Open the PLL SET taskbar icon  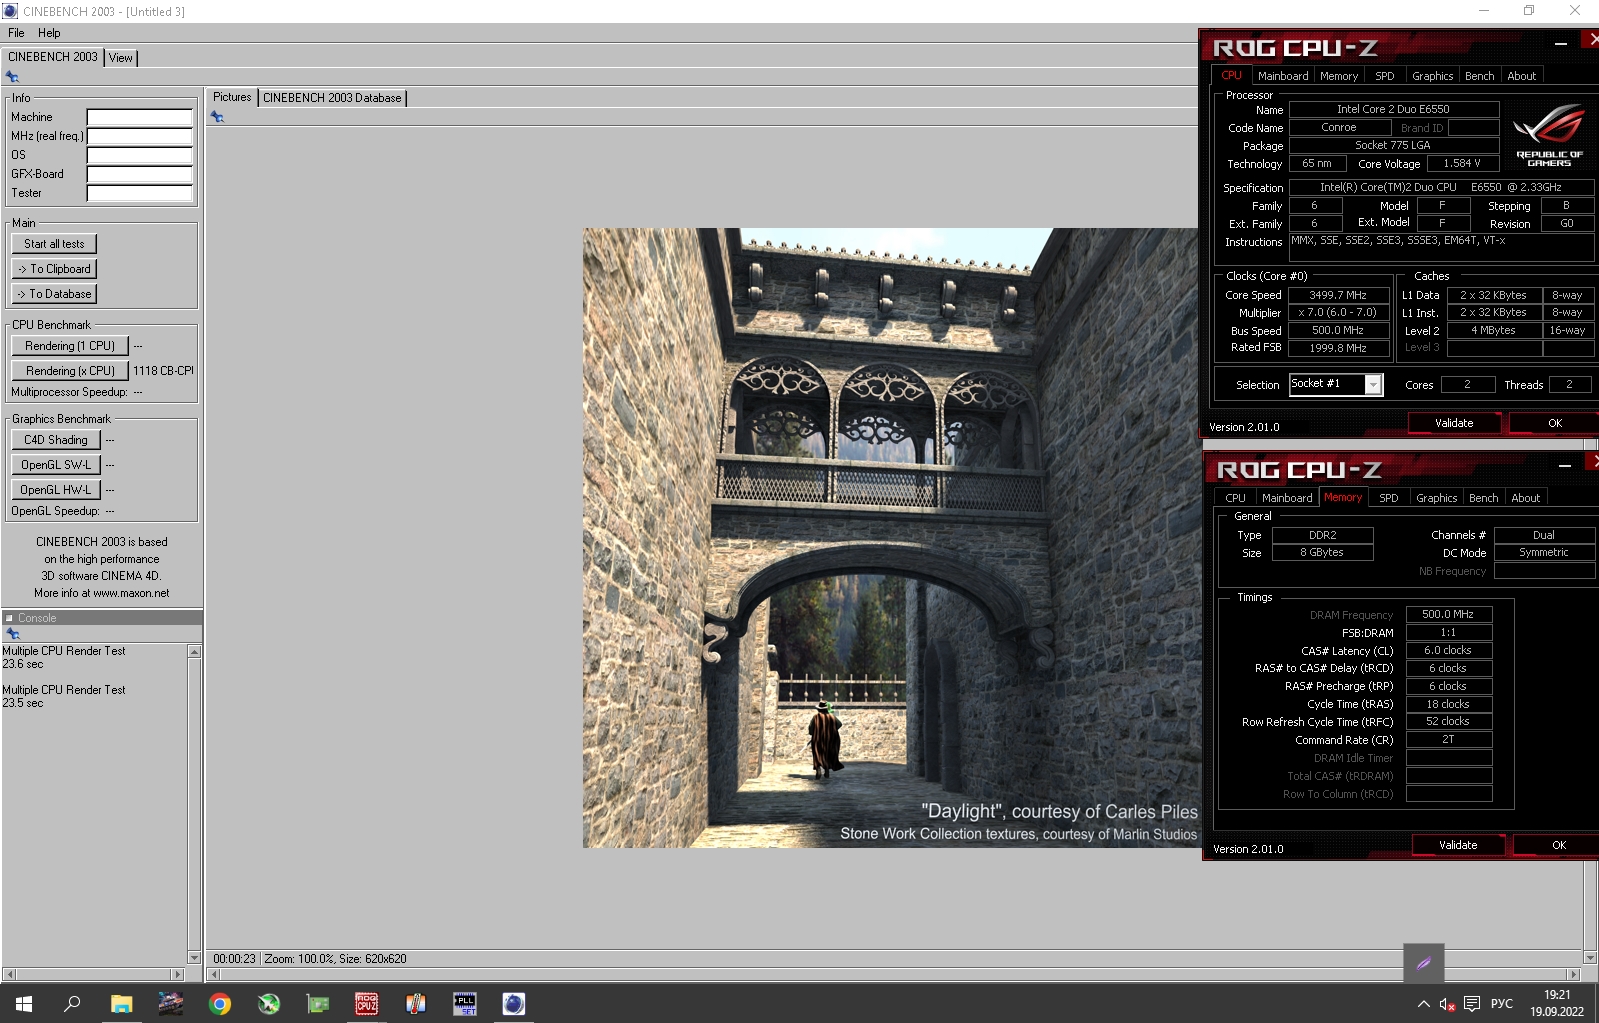pyautogui.click(x=465, y=1004)
